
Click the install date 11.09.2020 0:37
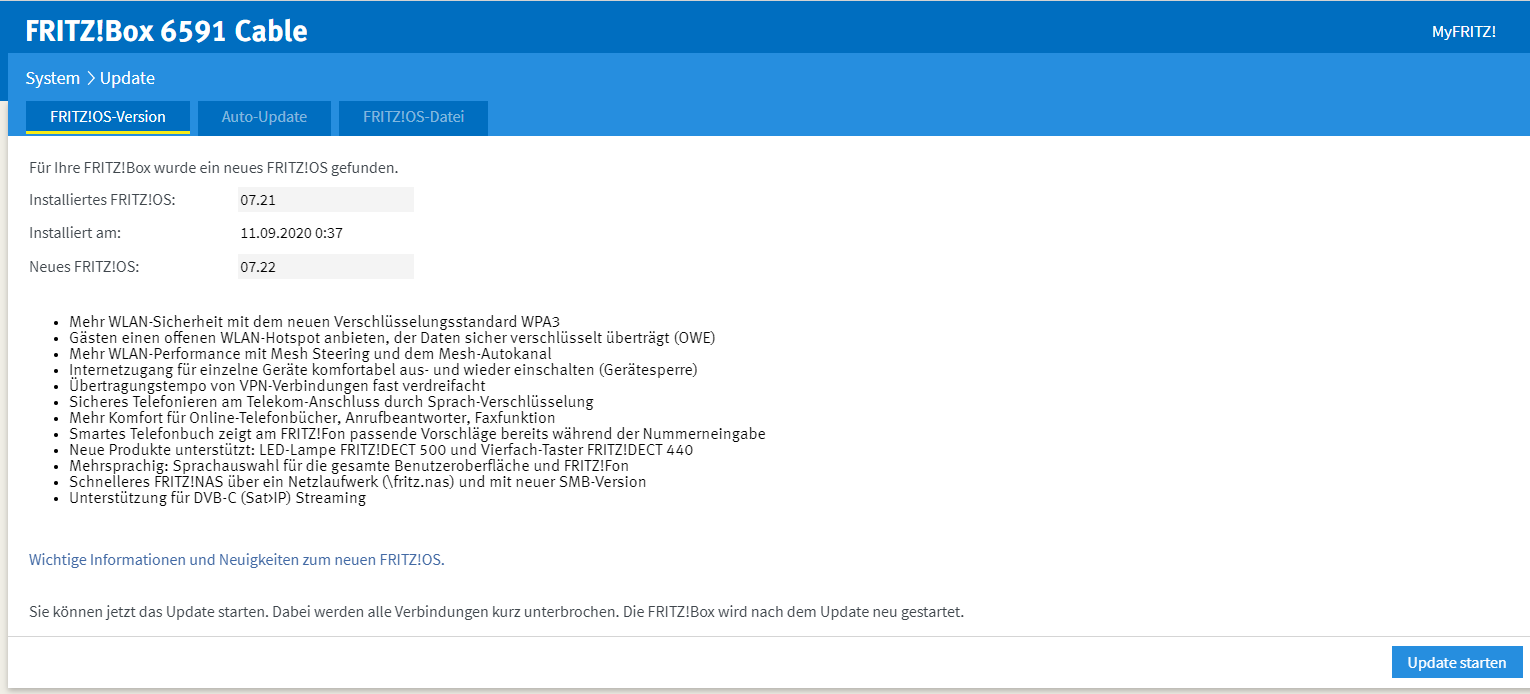point(292,233)
